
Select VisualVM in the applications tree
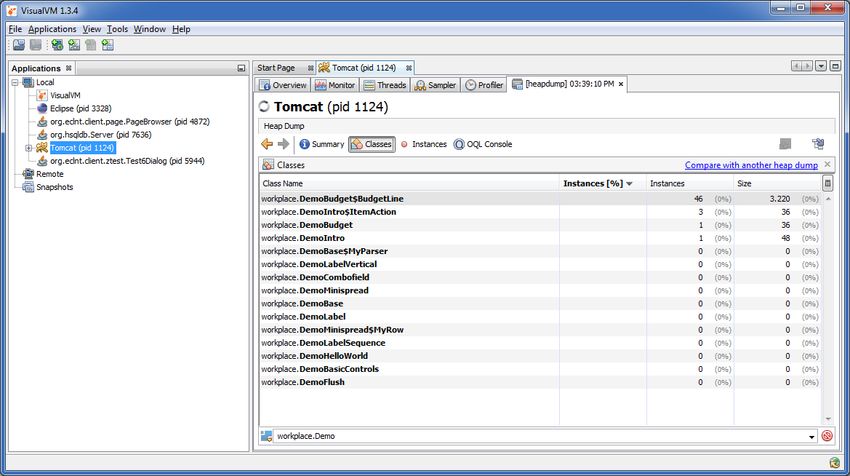tap(65, 95)
